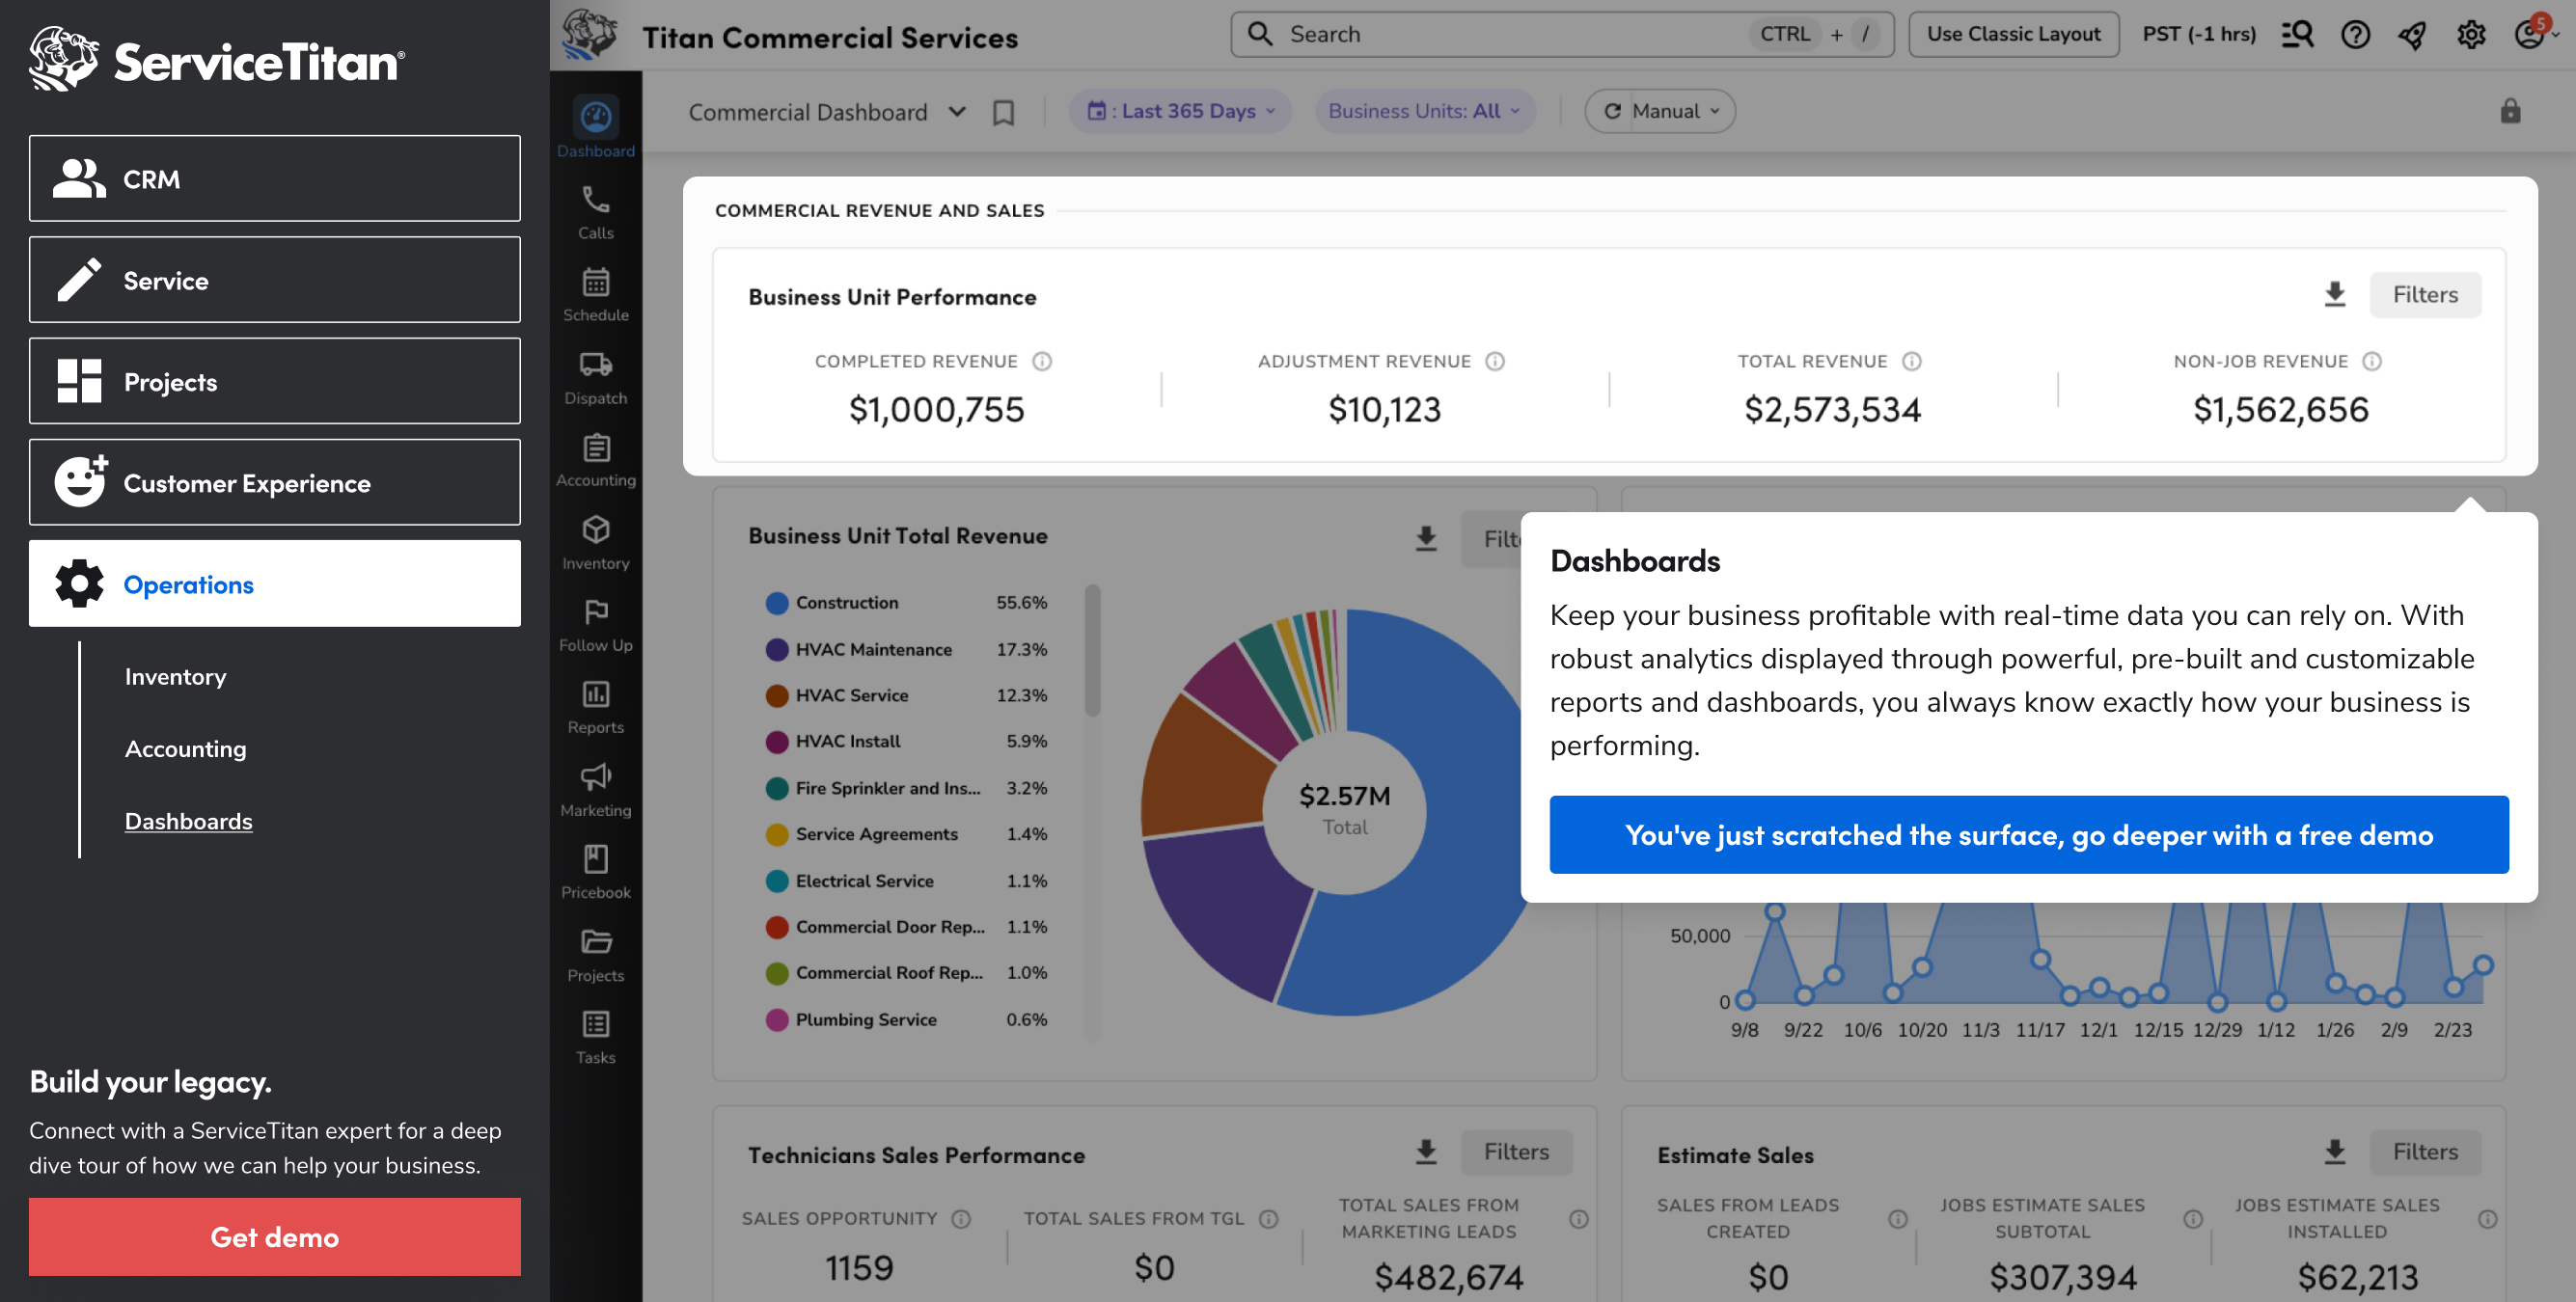2576x1302 pixels.
Task: Toggle Use Classic Layout
Action: click(2013, 34)
